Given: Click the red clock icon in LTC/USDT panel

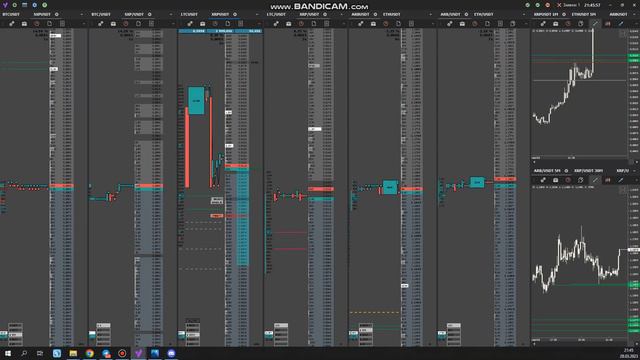Looking at the screenshot, I should point(301,24).
